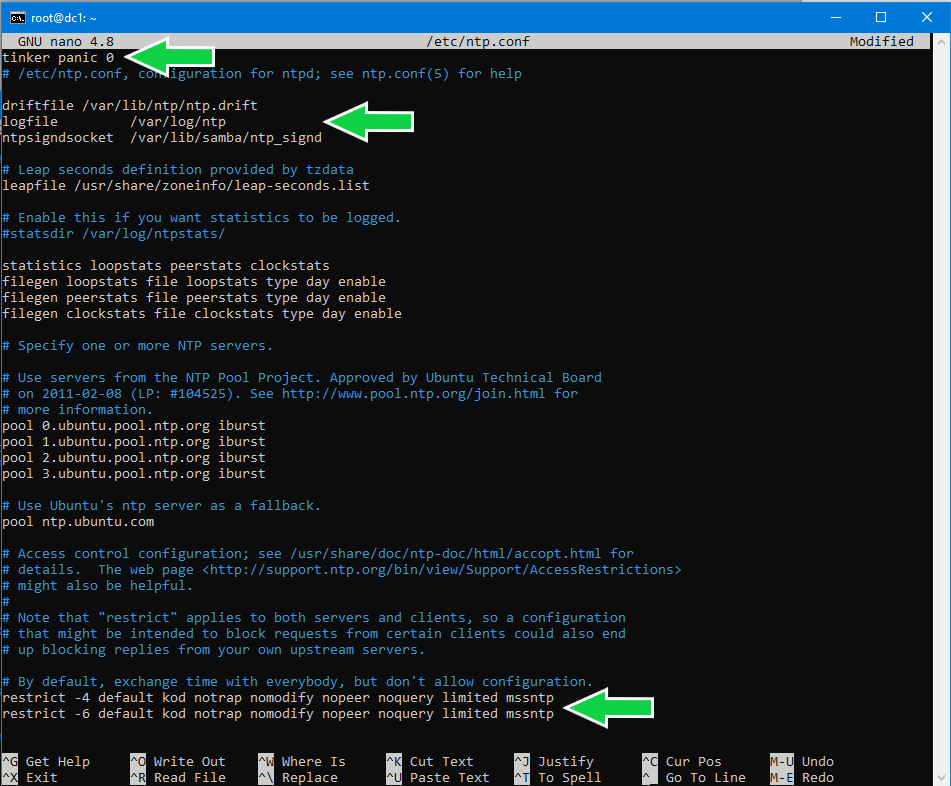The image size is (951, 786).
Task: Select the Redo shortcut
Action: (802, 778)
